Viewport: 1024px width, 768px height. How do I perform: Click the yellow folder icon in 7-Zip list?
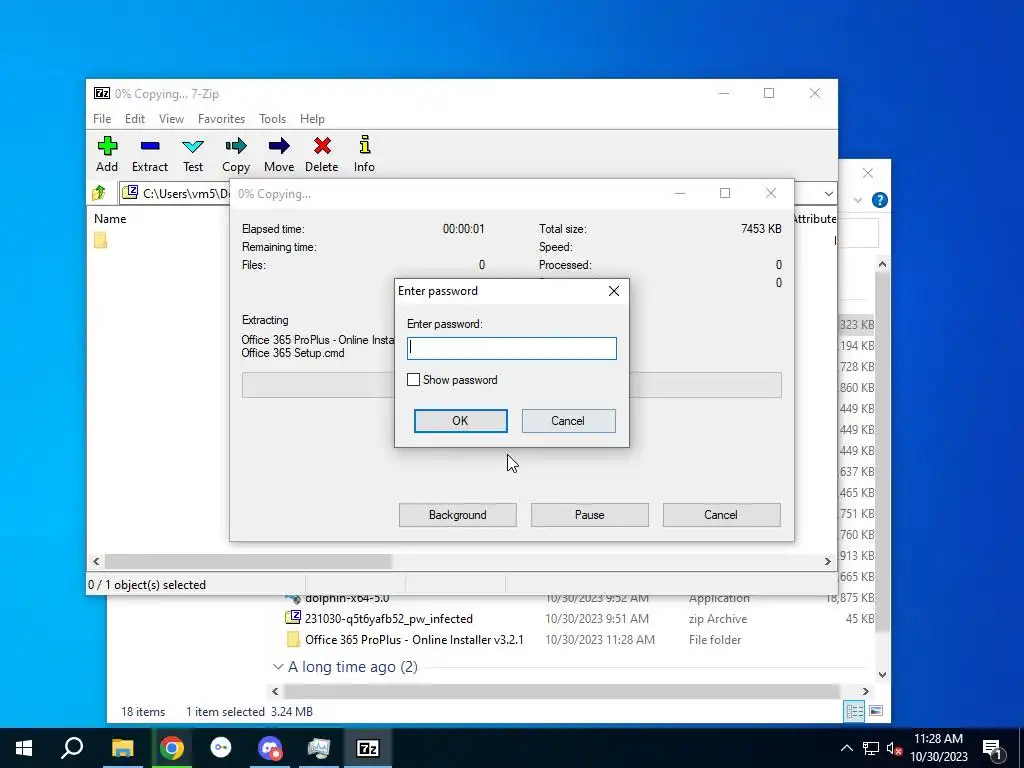(101, 240)
